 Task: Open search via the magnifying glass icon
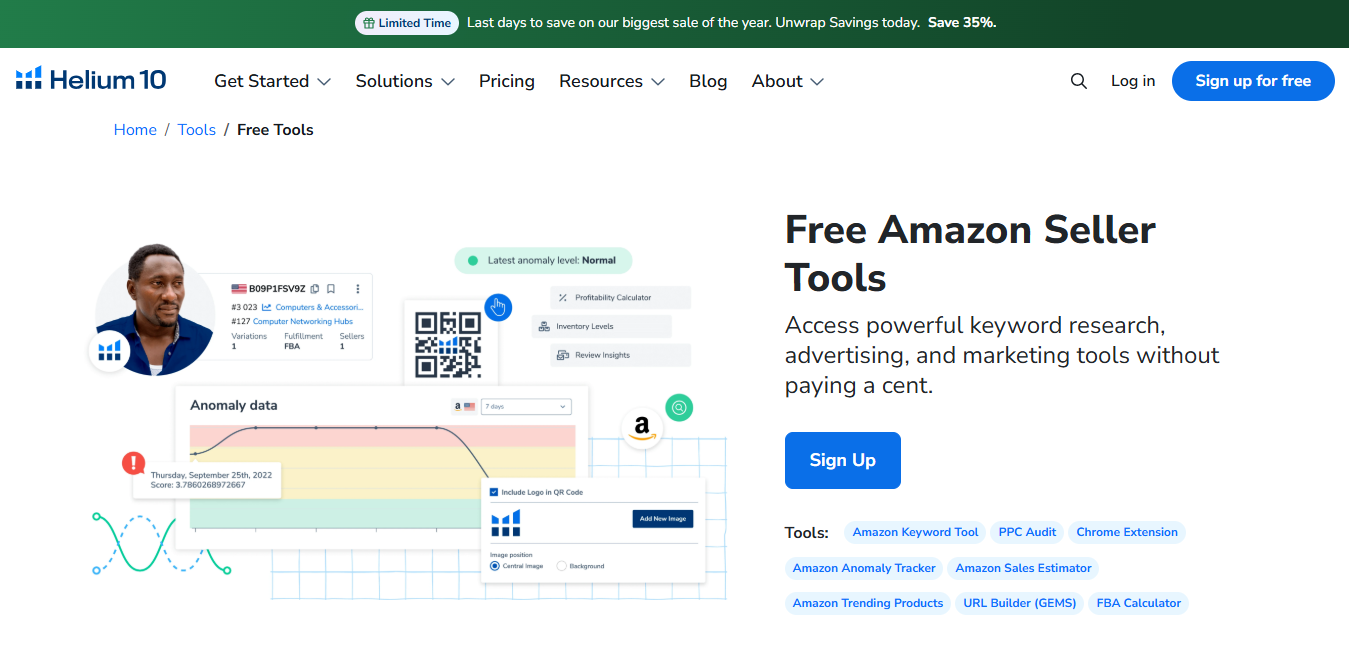tap(1078, 81)
